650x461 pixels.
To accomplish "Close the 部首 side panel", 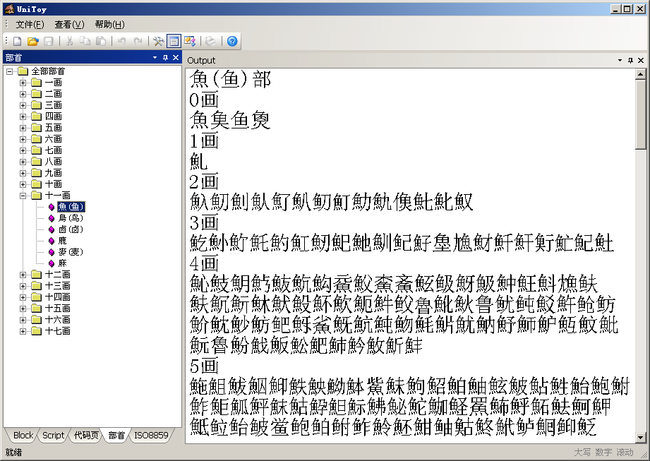I will point(176,58).
